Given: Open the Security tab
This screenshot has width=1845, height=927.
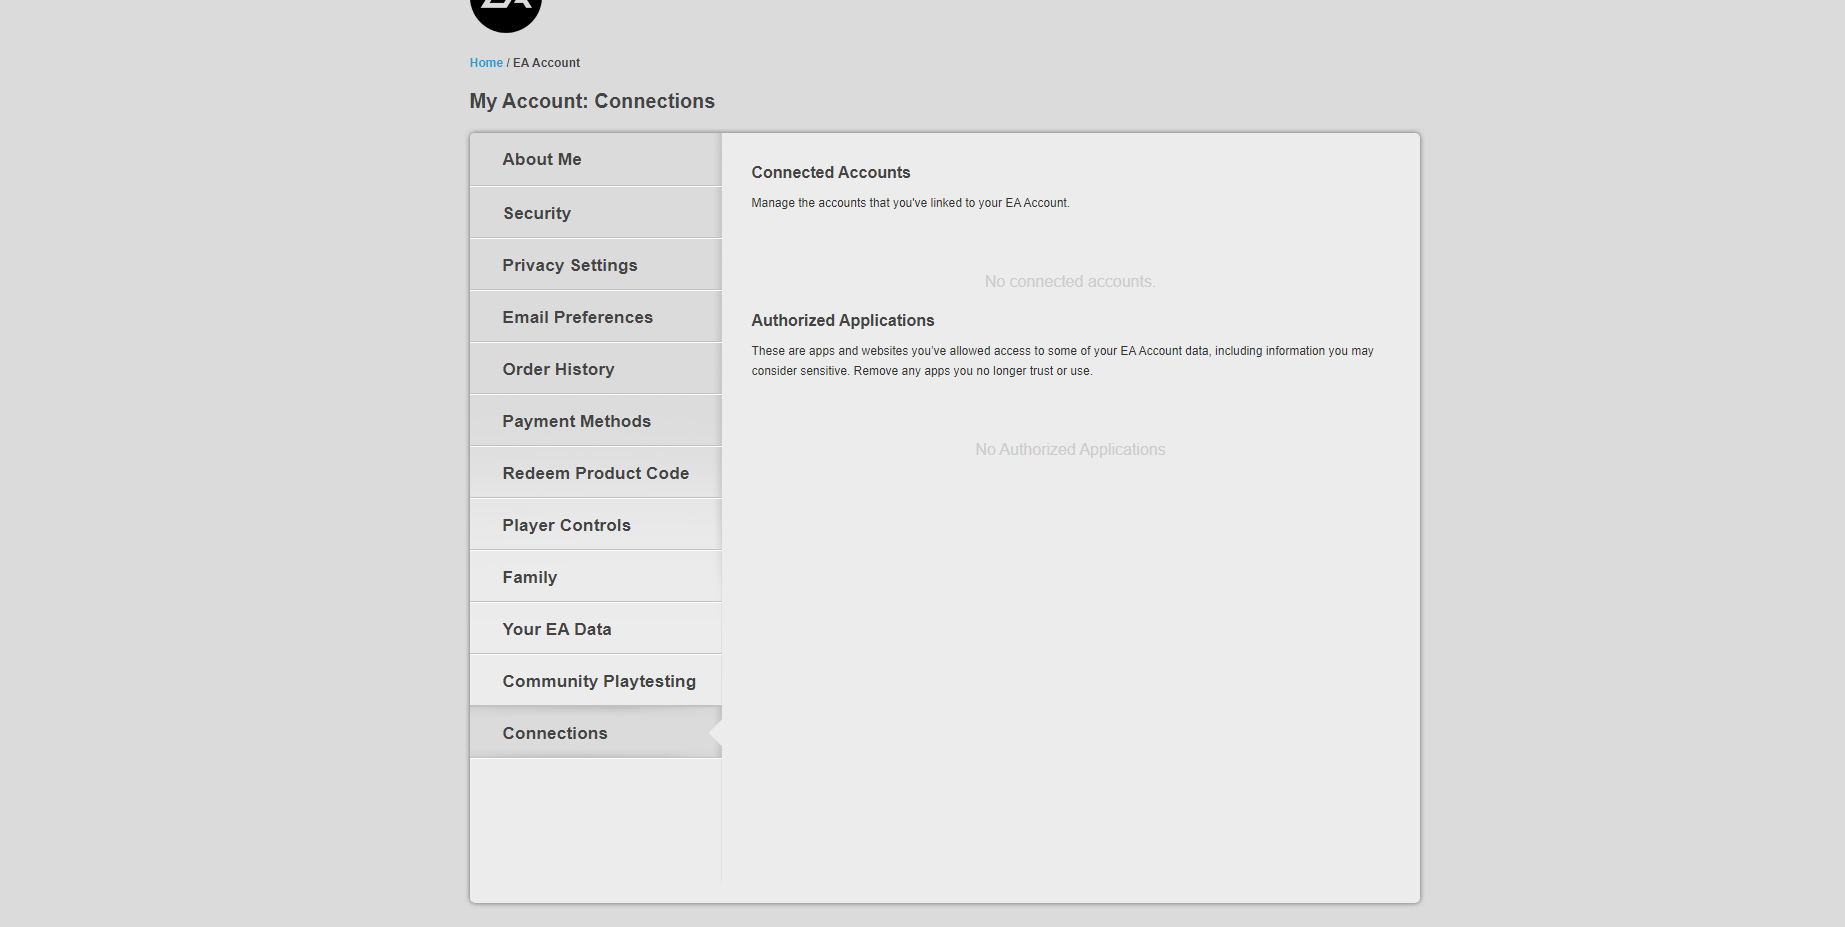Looking at the screenshot, I should pyautogui.click(x=596, y=213).
